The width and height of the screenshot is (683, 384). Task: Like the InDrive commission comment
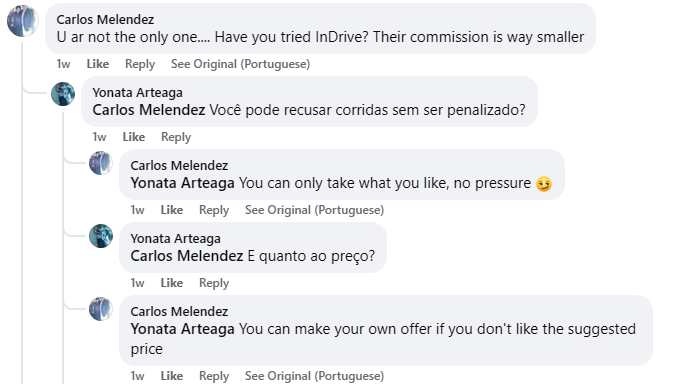coord(98,64)
